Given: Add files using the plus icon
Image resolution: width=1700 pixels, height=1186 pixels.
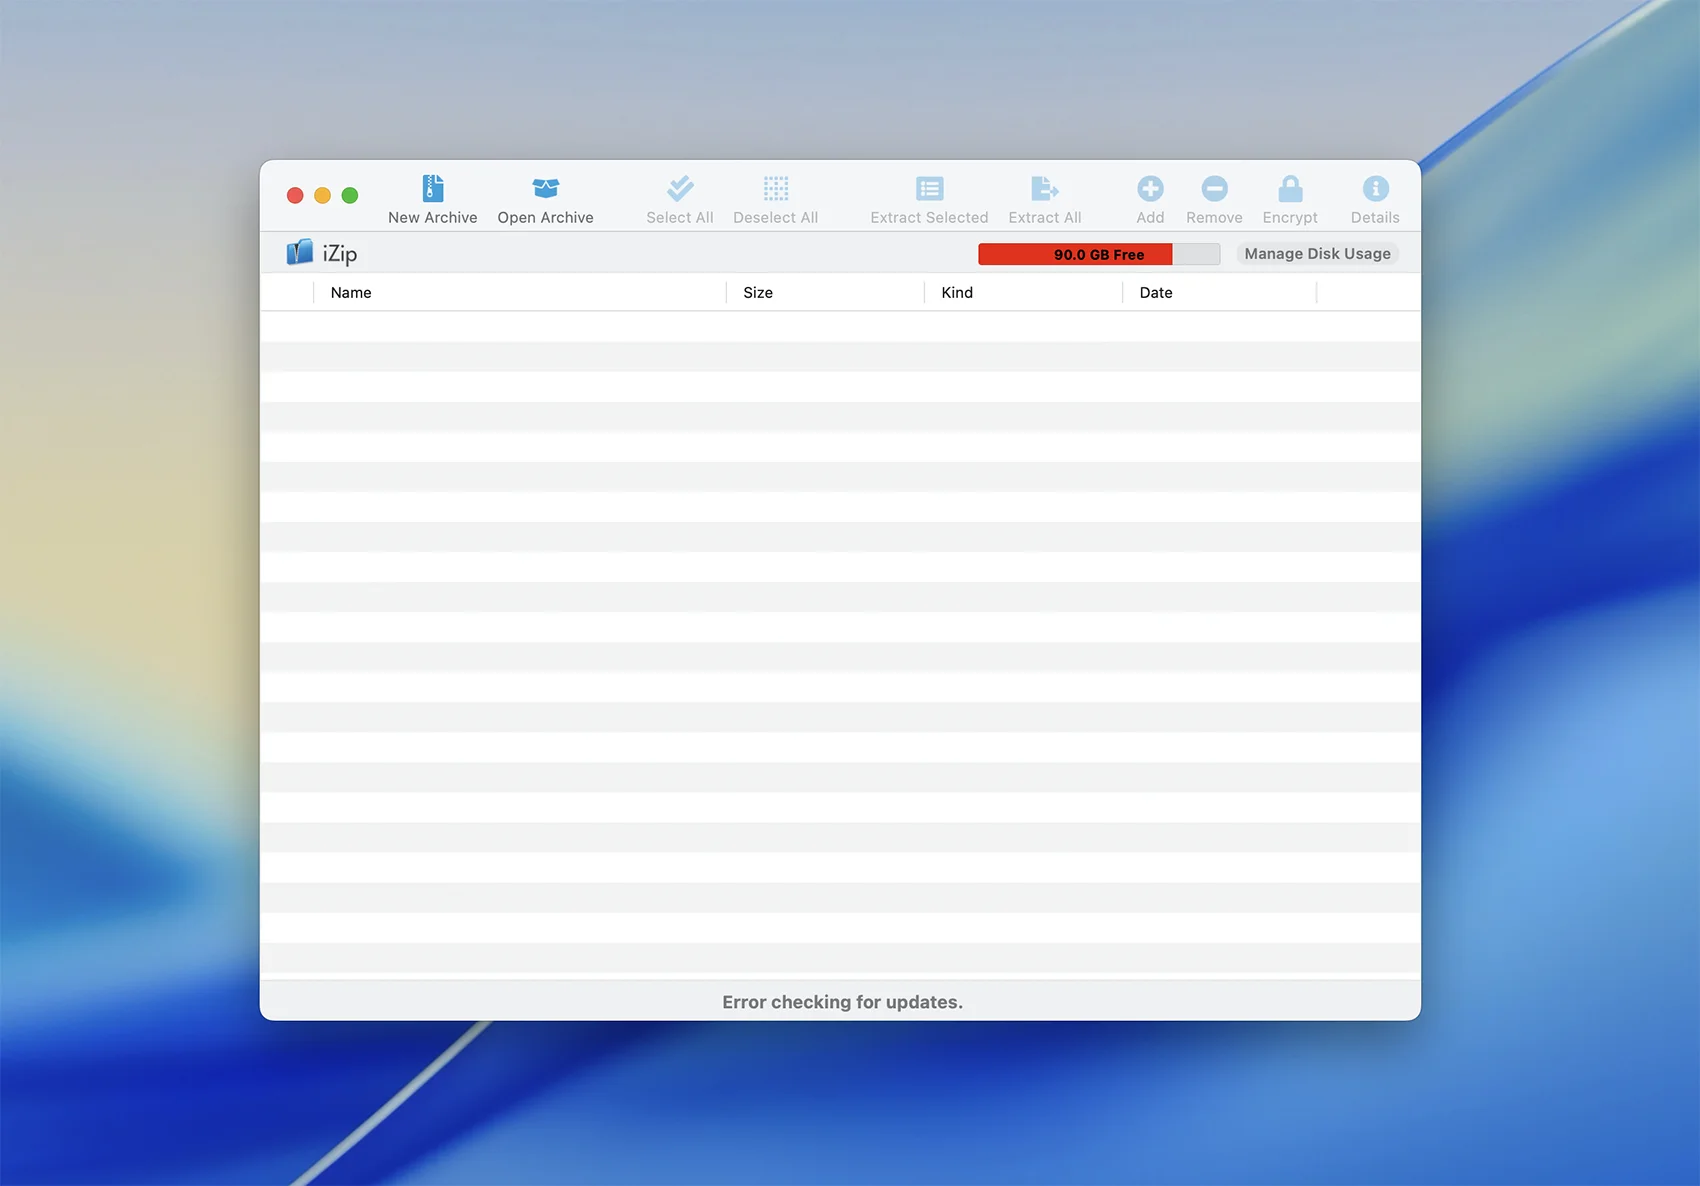Looking at the screenshot, I should pos(1150,189).
